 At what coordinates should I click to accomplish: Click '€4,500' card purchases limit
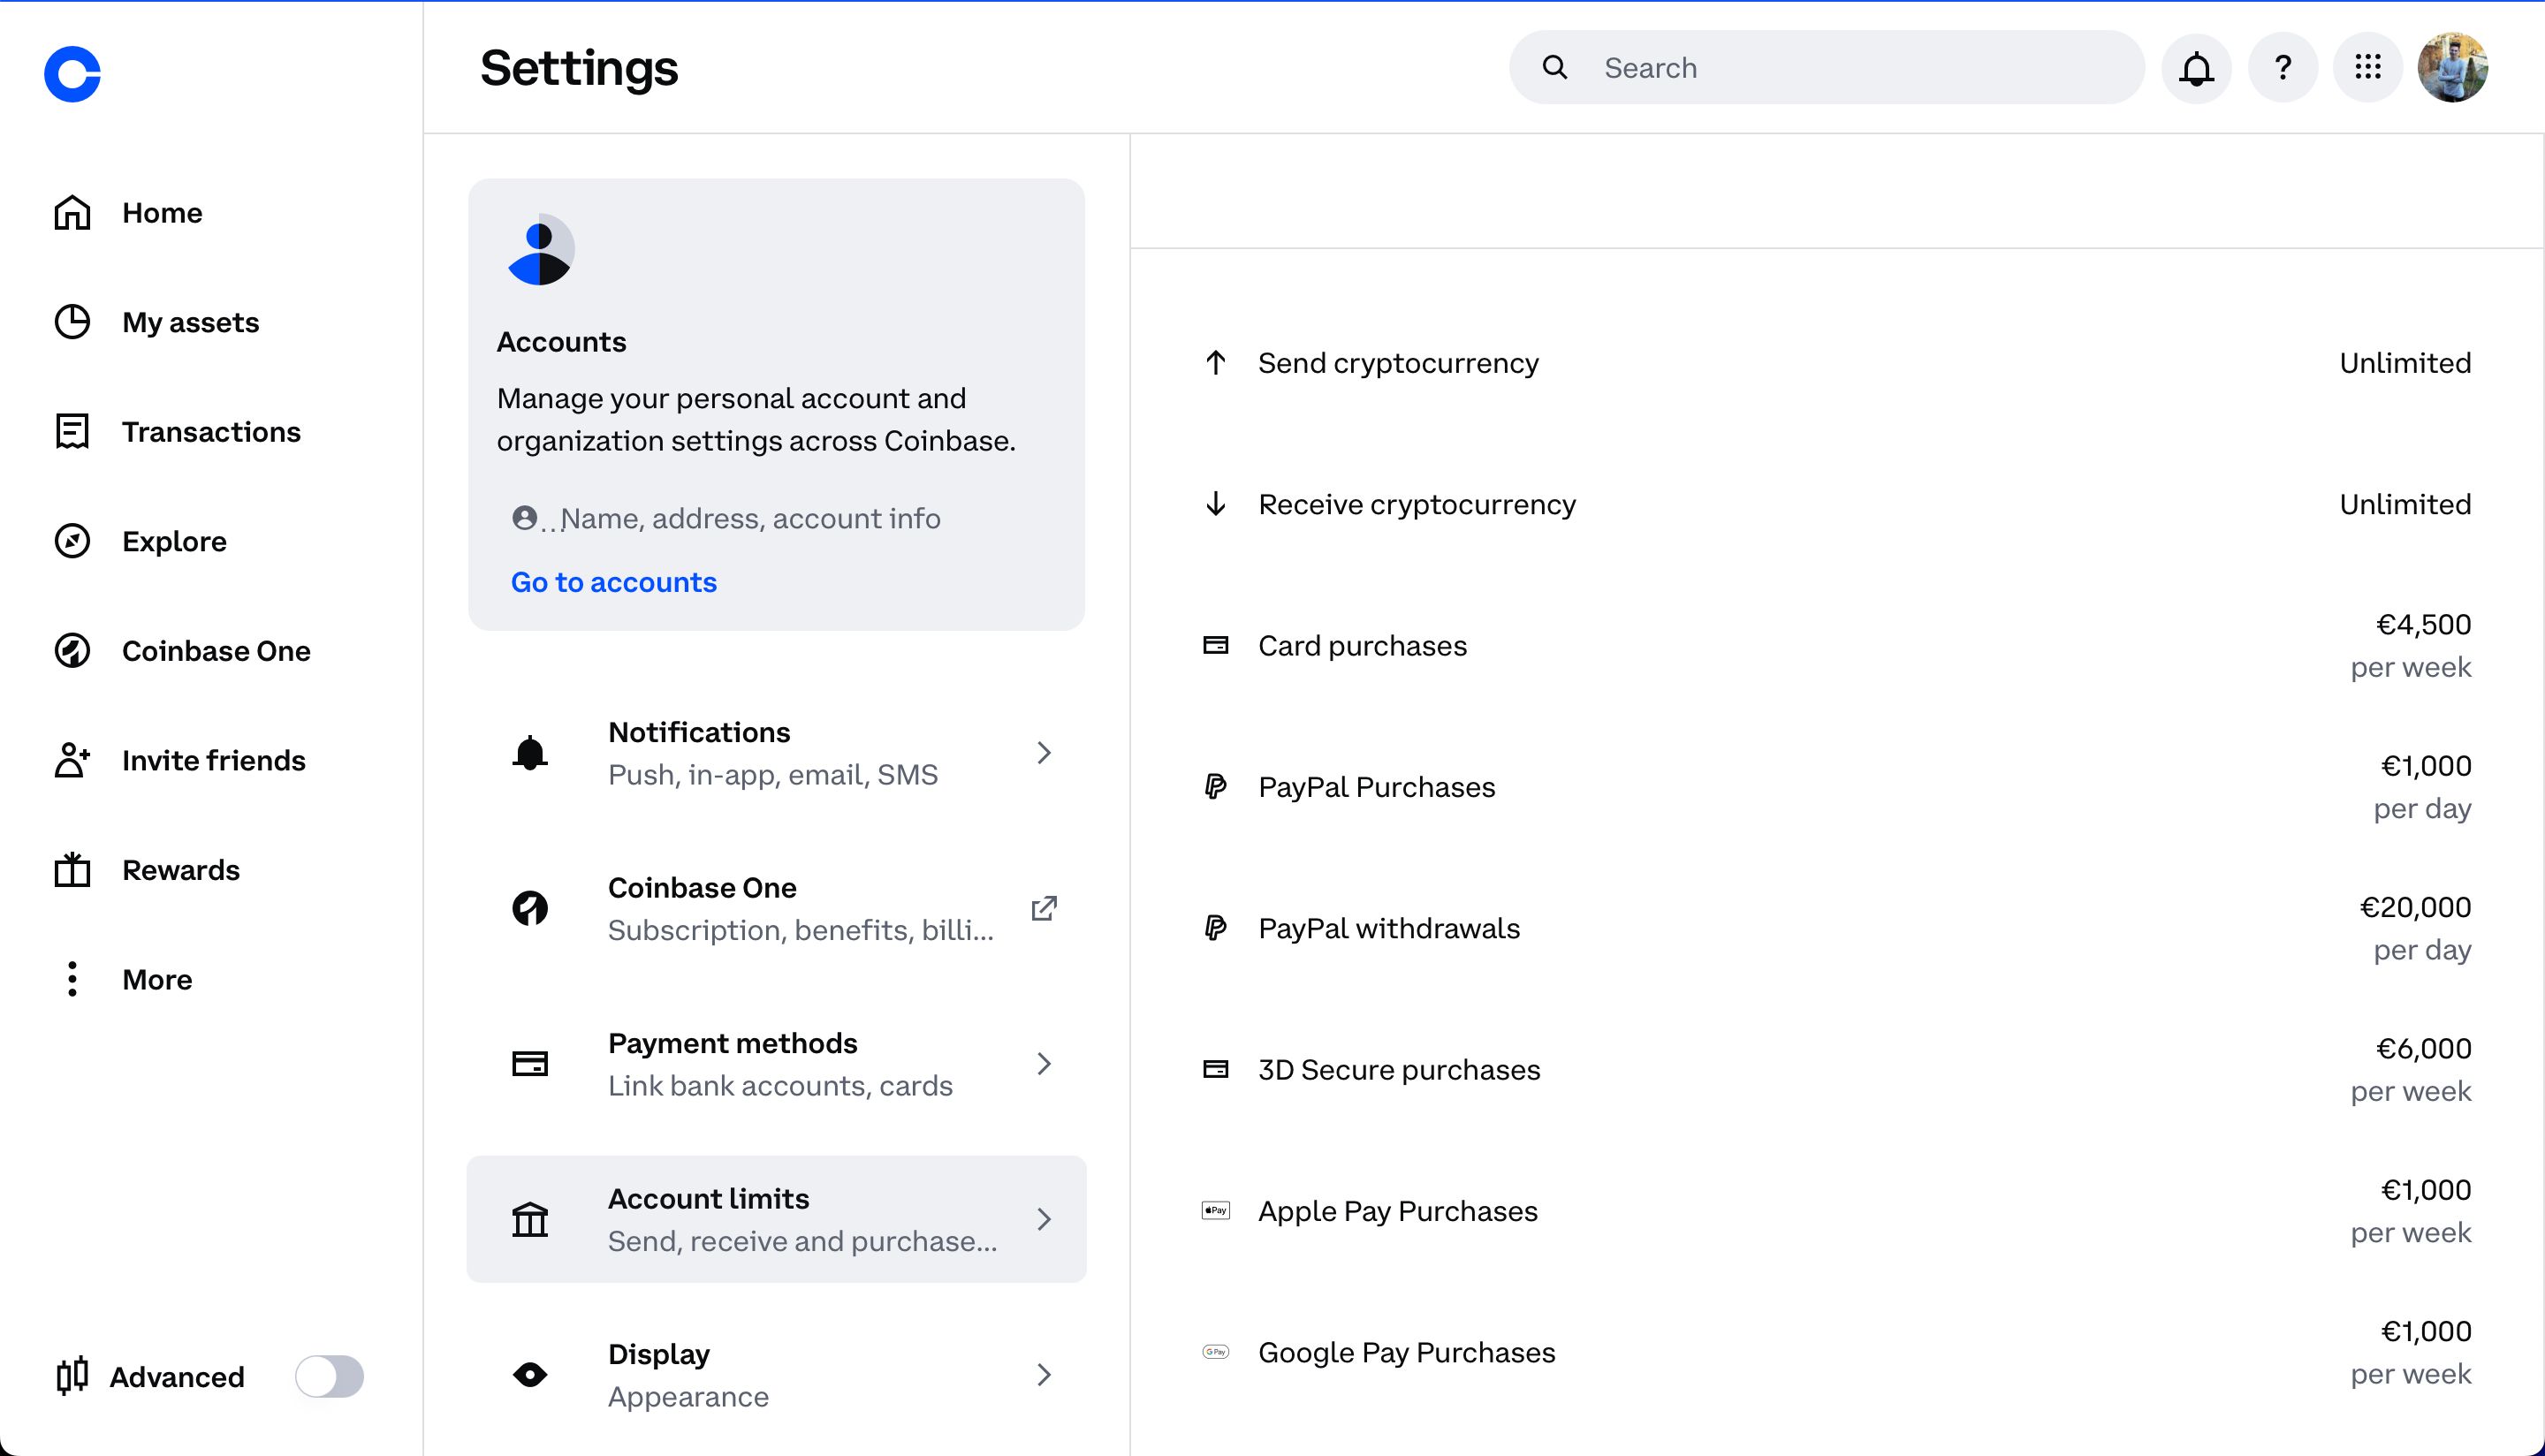[x=2423, y=624]
